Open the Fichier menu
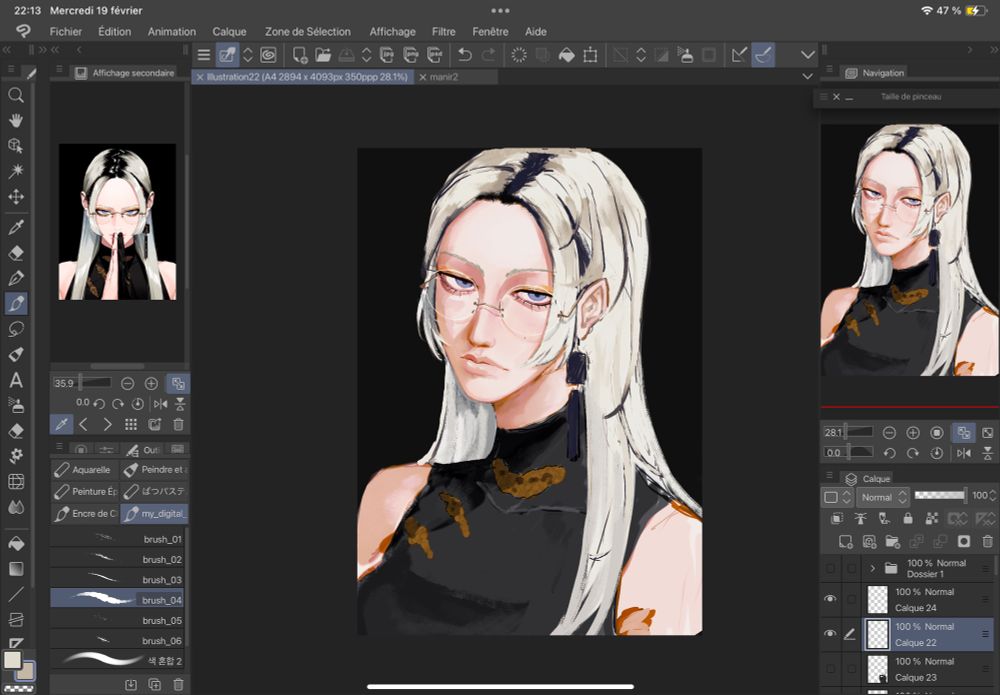1000x695 pixels. 66,31
